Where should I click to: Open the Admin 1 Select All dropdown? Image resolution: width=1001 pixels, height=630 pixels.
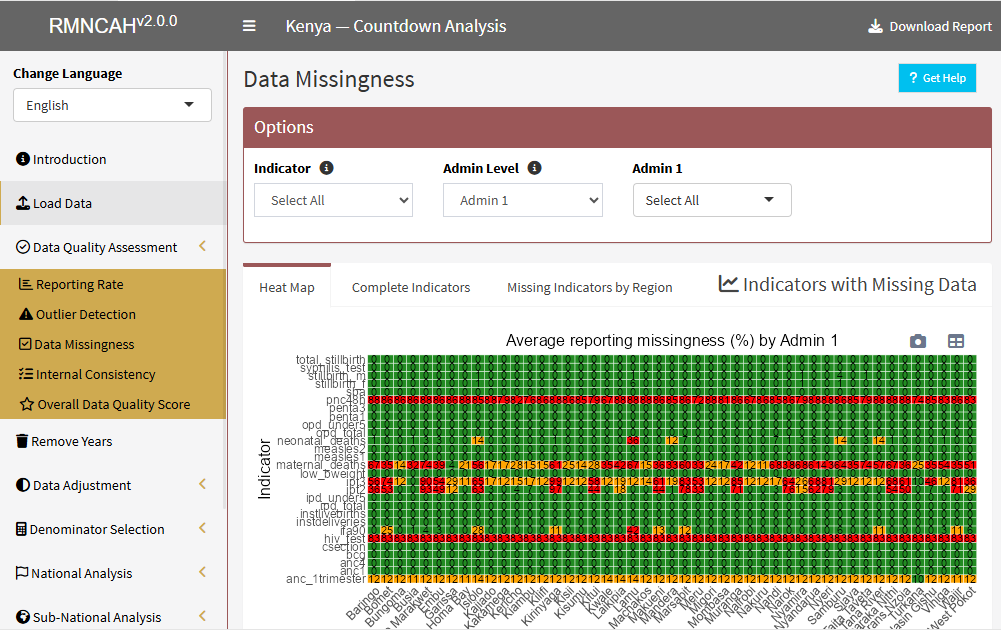[712, 200]
